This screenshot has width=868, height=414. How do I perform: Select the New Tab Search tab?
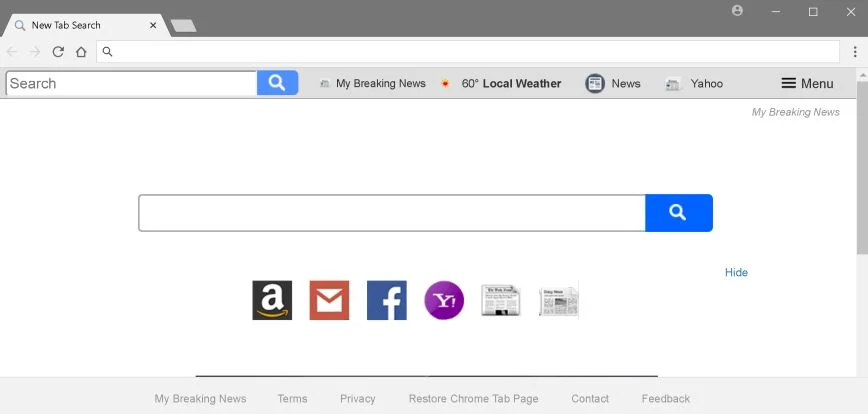(85, 25)
